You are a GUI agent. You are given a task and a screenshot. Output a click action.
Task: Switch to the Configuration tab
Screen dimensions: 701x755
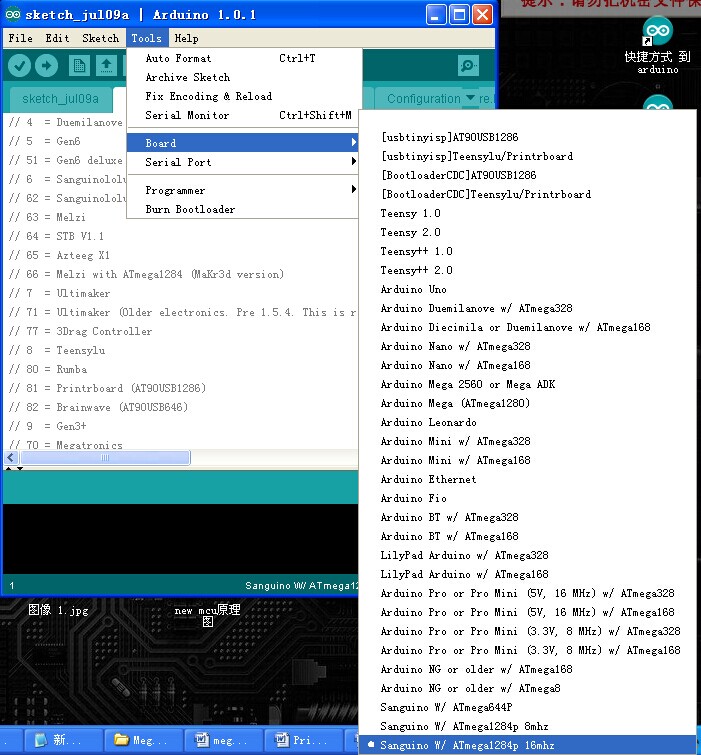(424, 99)
